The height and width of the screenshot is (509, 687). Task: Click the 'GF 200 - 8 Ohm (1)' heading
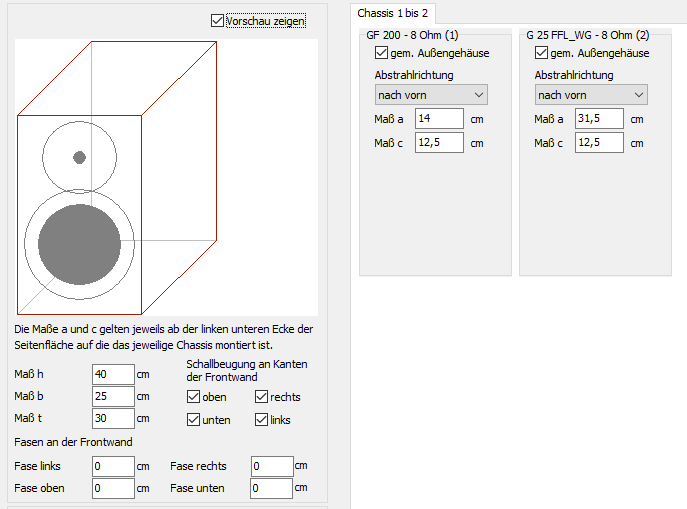tap(412, 35)
